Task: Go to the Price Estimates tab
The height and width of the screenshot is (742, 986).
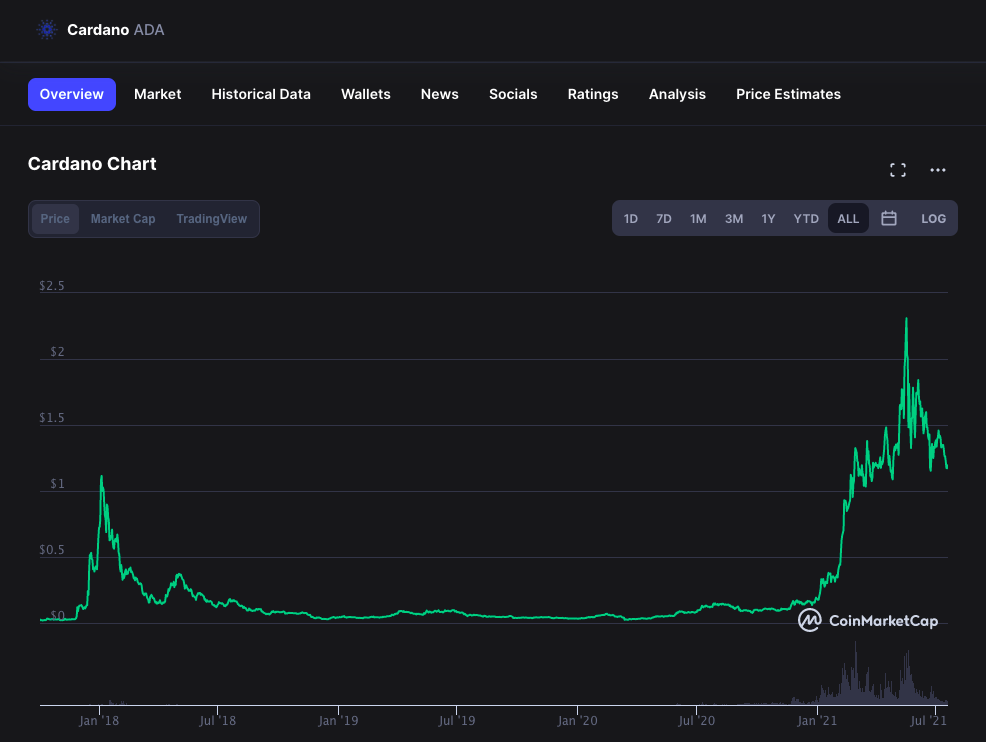Action: 789,94
